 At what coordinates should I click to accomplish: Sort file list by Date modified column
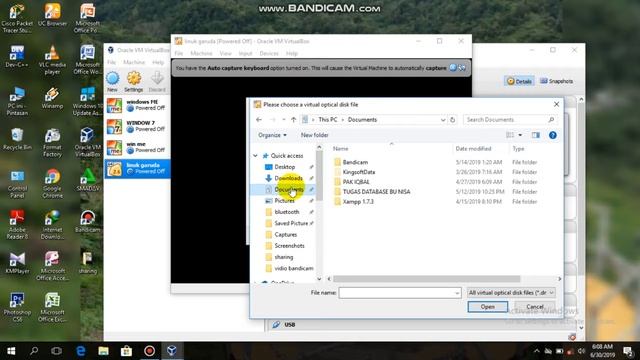(x=473, y=149)
